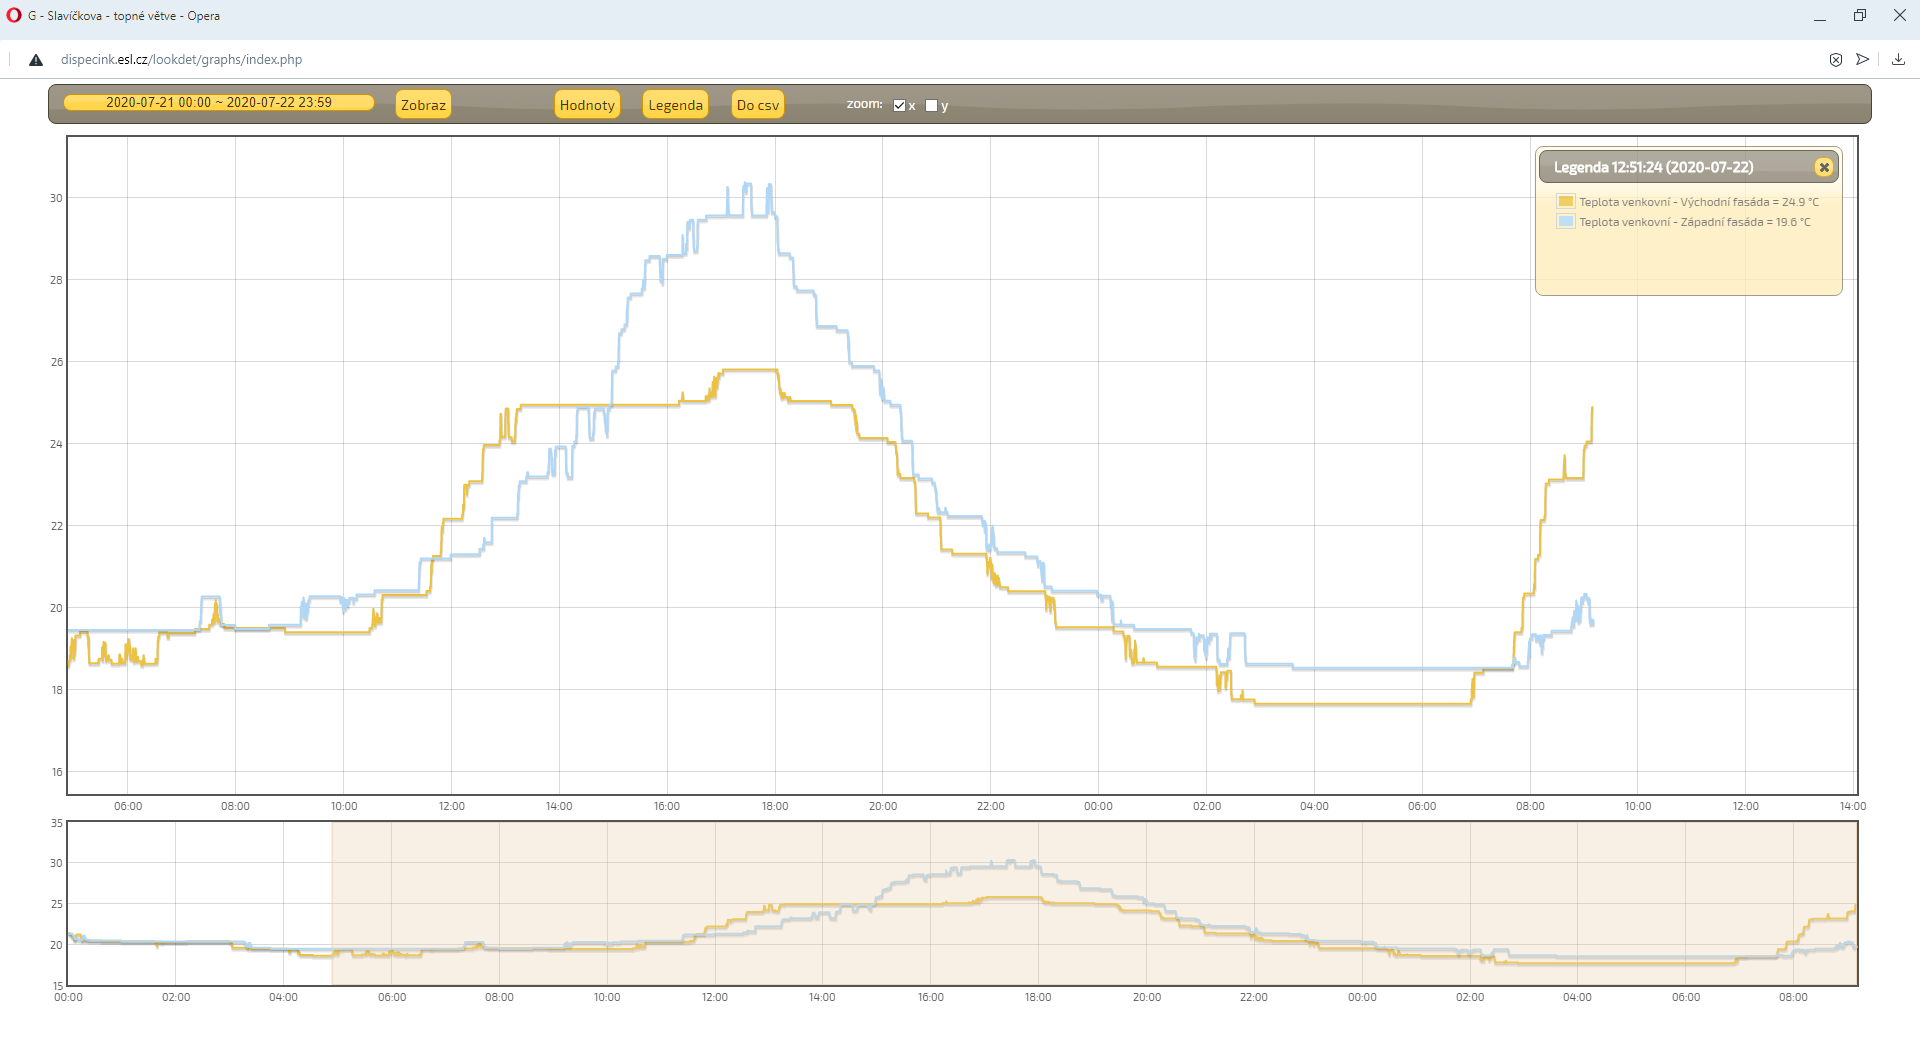Minimize the Opera window
Screen dimensions: 1921x1039
click(x=1820, y=16)
